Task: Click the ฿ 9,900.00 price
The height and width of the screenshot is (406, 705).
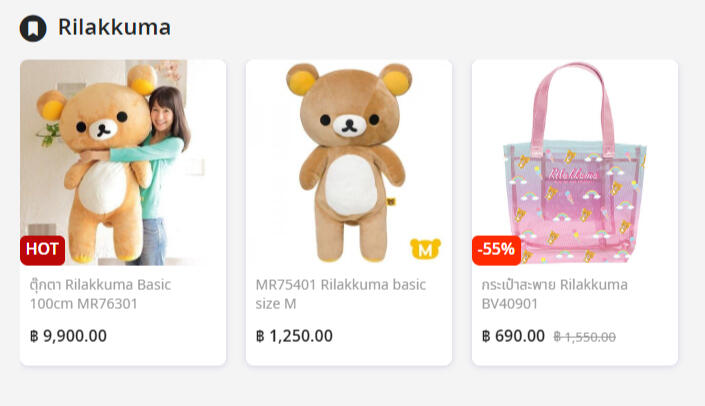Action: 68,336
